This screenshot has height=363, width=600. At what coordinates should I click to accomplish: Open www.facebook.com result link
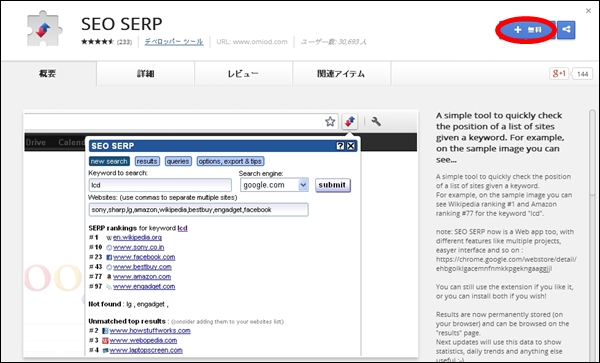coord(144,257)
